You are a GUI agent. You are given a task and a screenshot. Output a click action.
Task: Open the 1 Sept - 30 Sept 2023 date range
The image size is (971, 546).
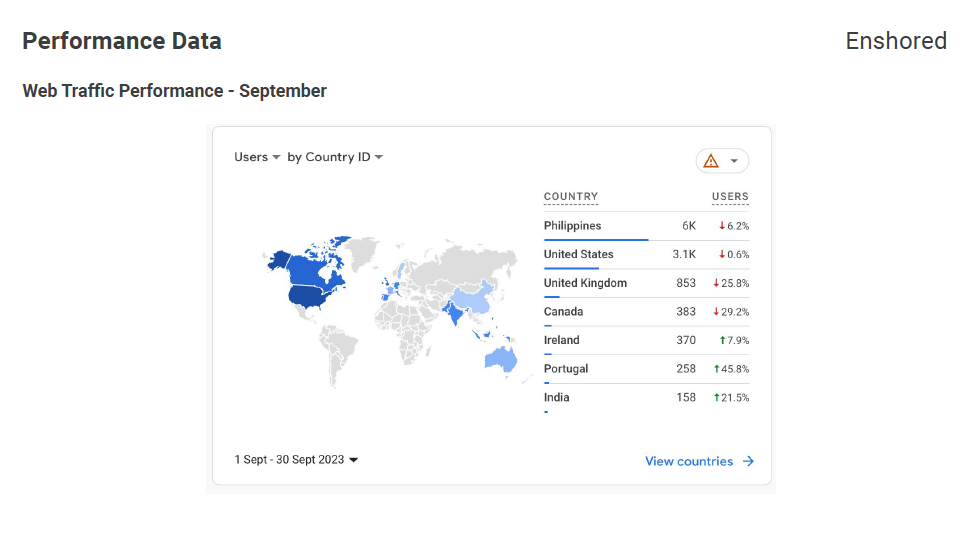click(296, 460)
